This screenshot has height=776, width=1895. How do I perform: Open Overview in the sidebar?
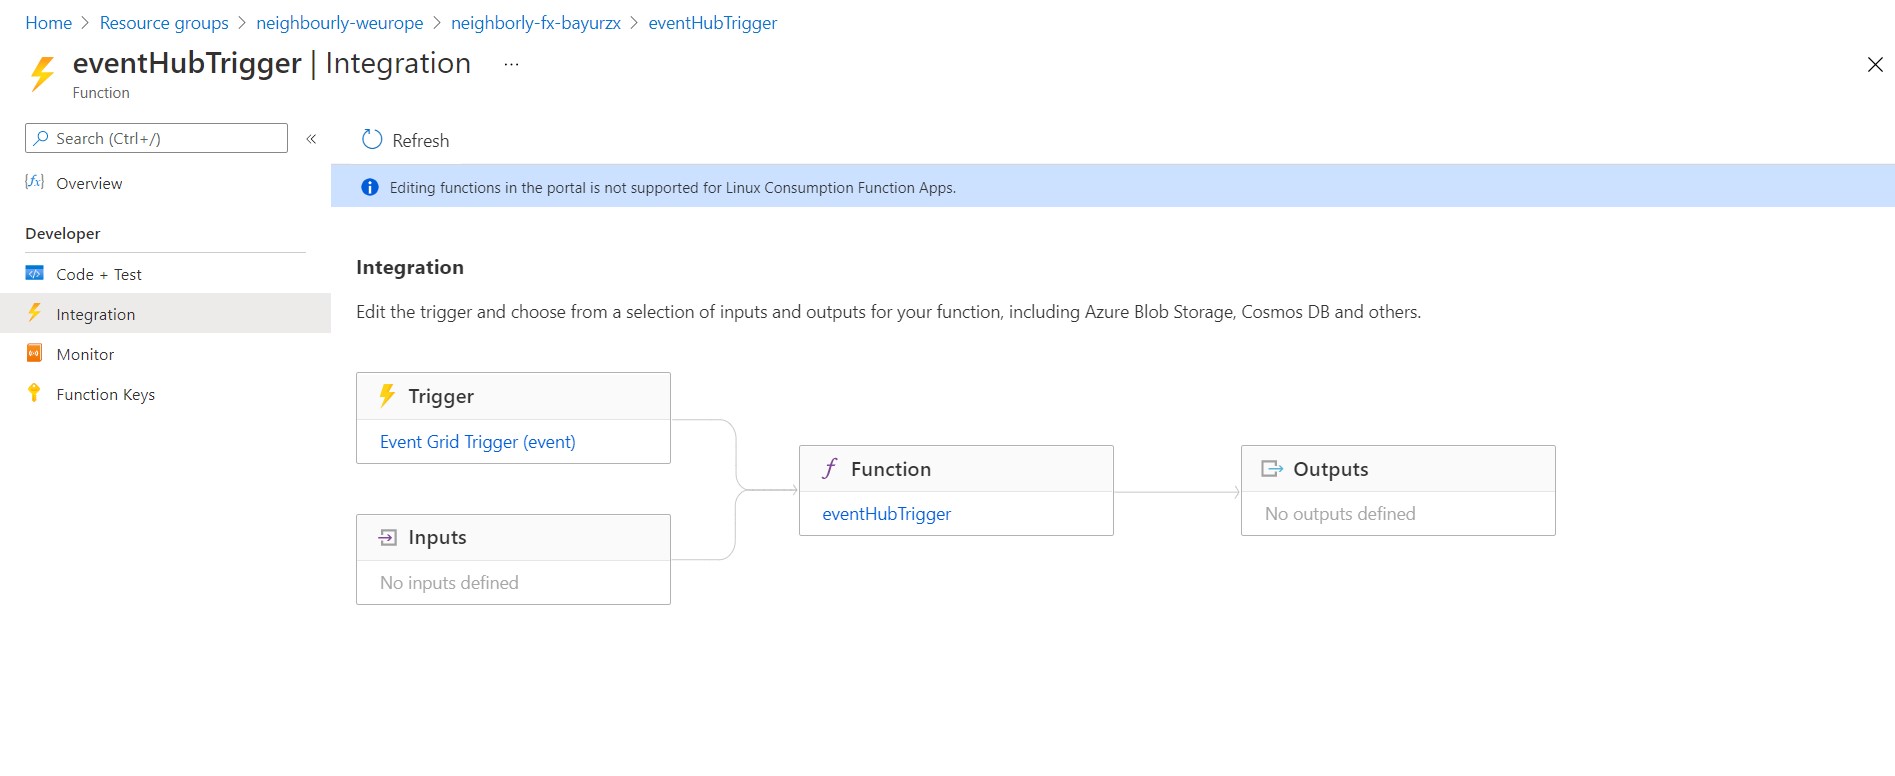click(89, 183)
